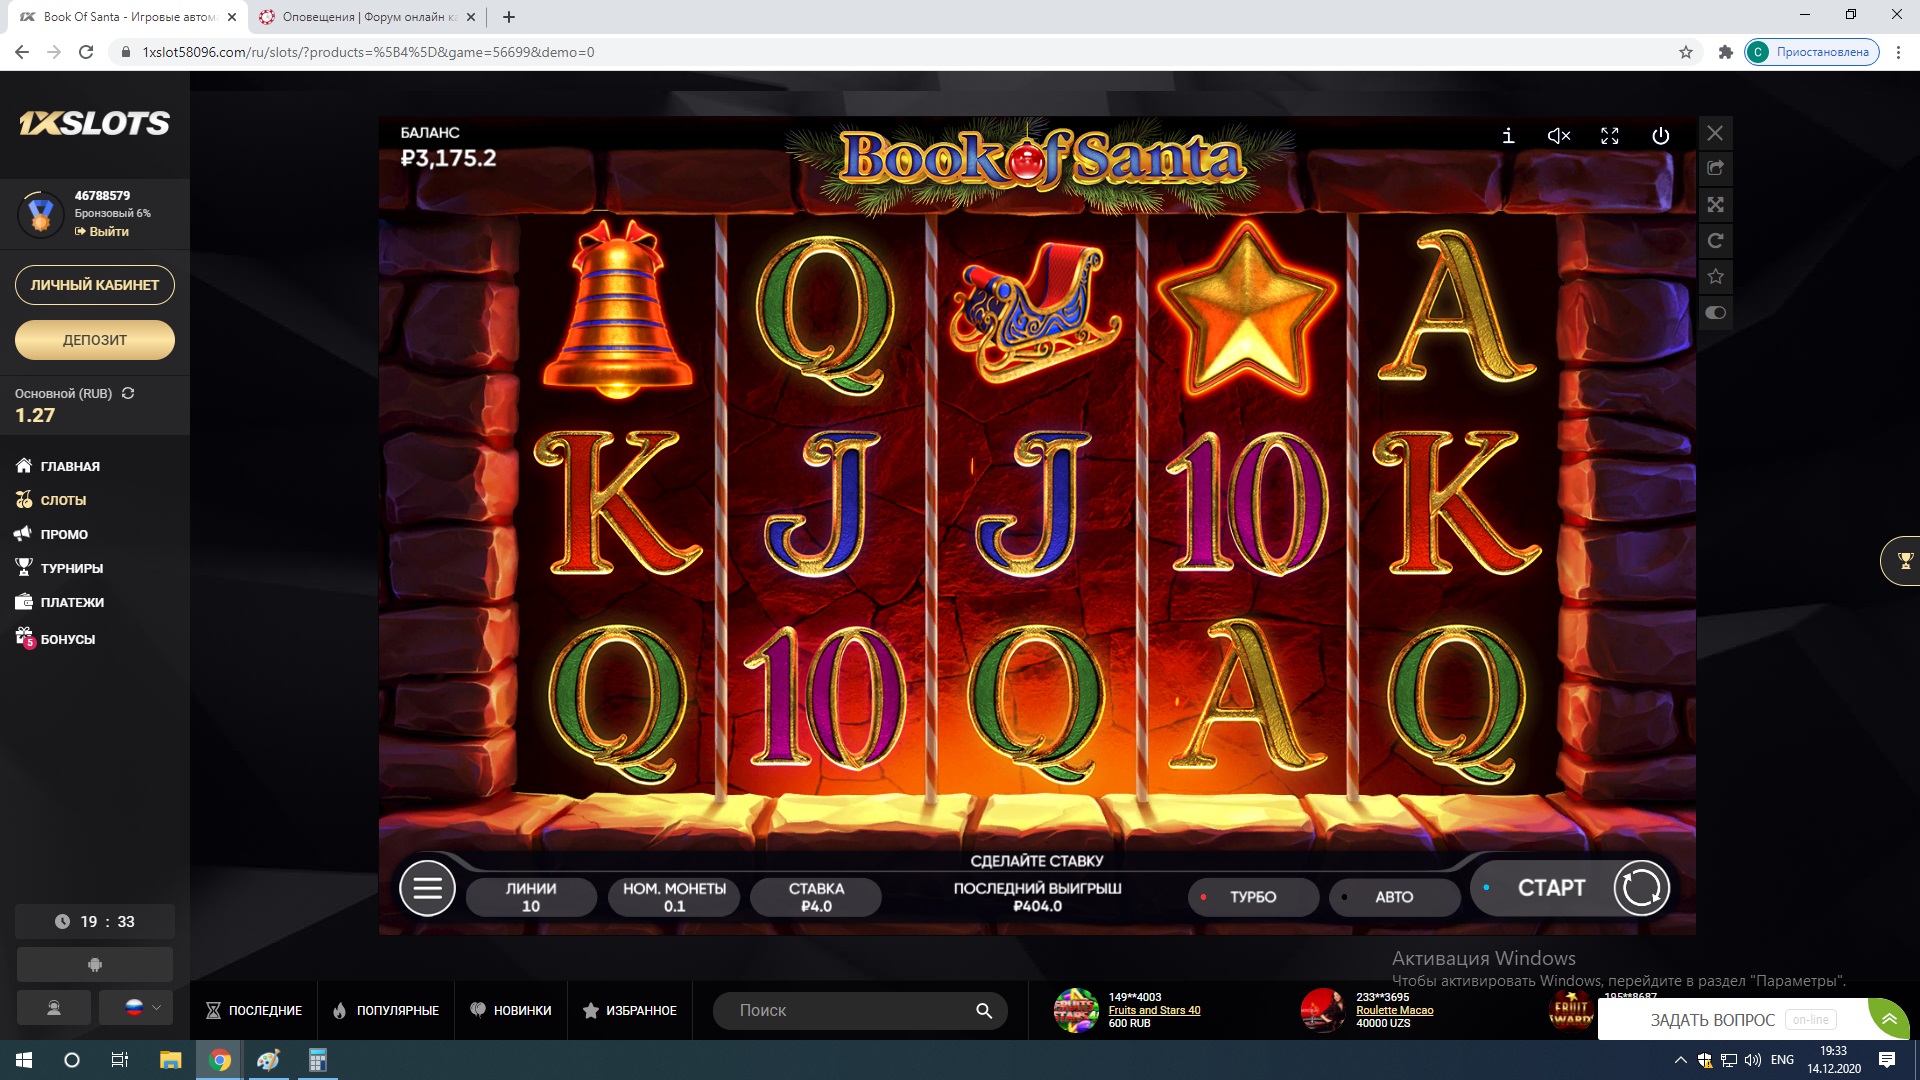Open Task View in taskbar
Image resolution: width=1920 pixels, height=1080 pixels.
coord(119,1060)
